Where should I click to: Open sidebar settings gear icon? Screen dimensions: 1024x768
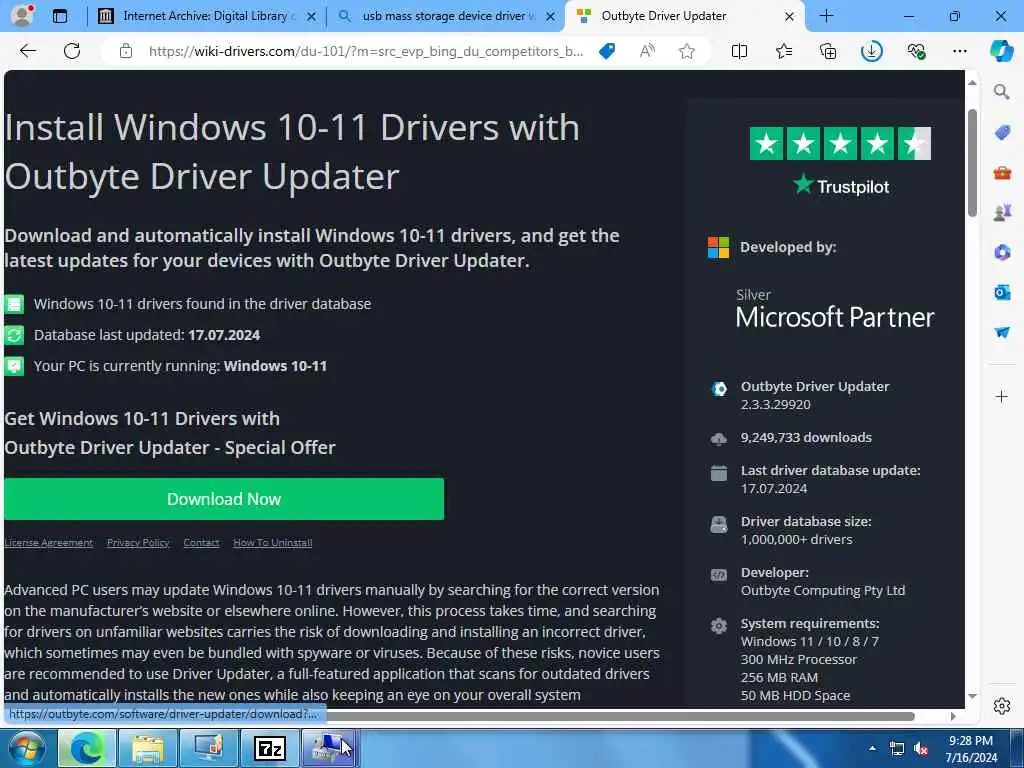(x=1002, y=706)
